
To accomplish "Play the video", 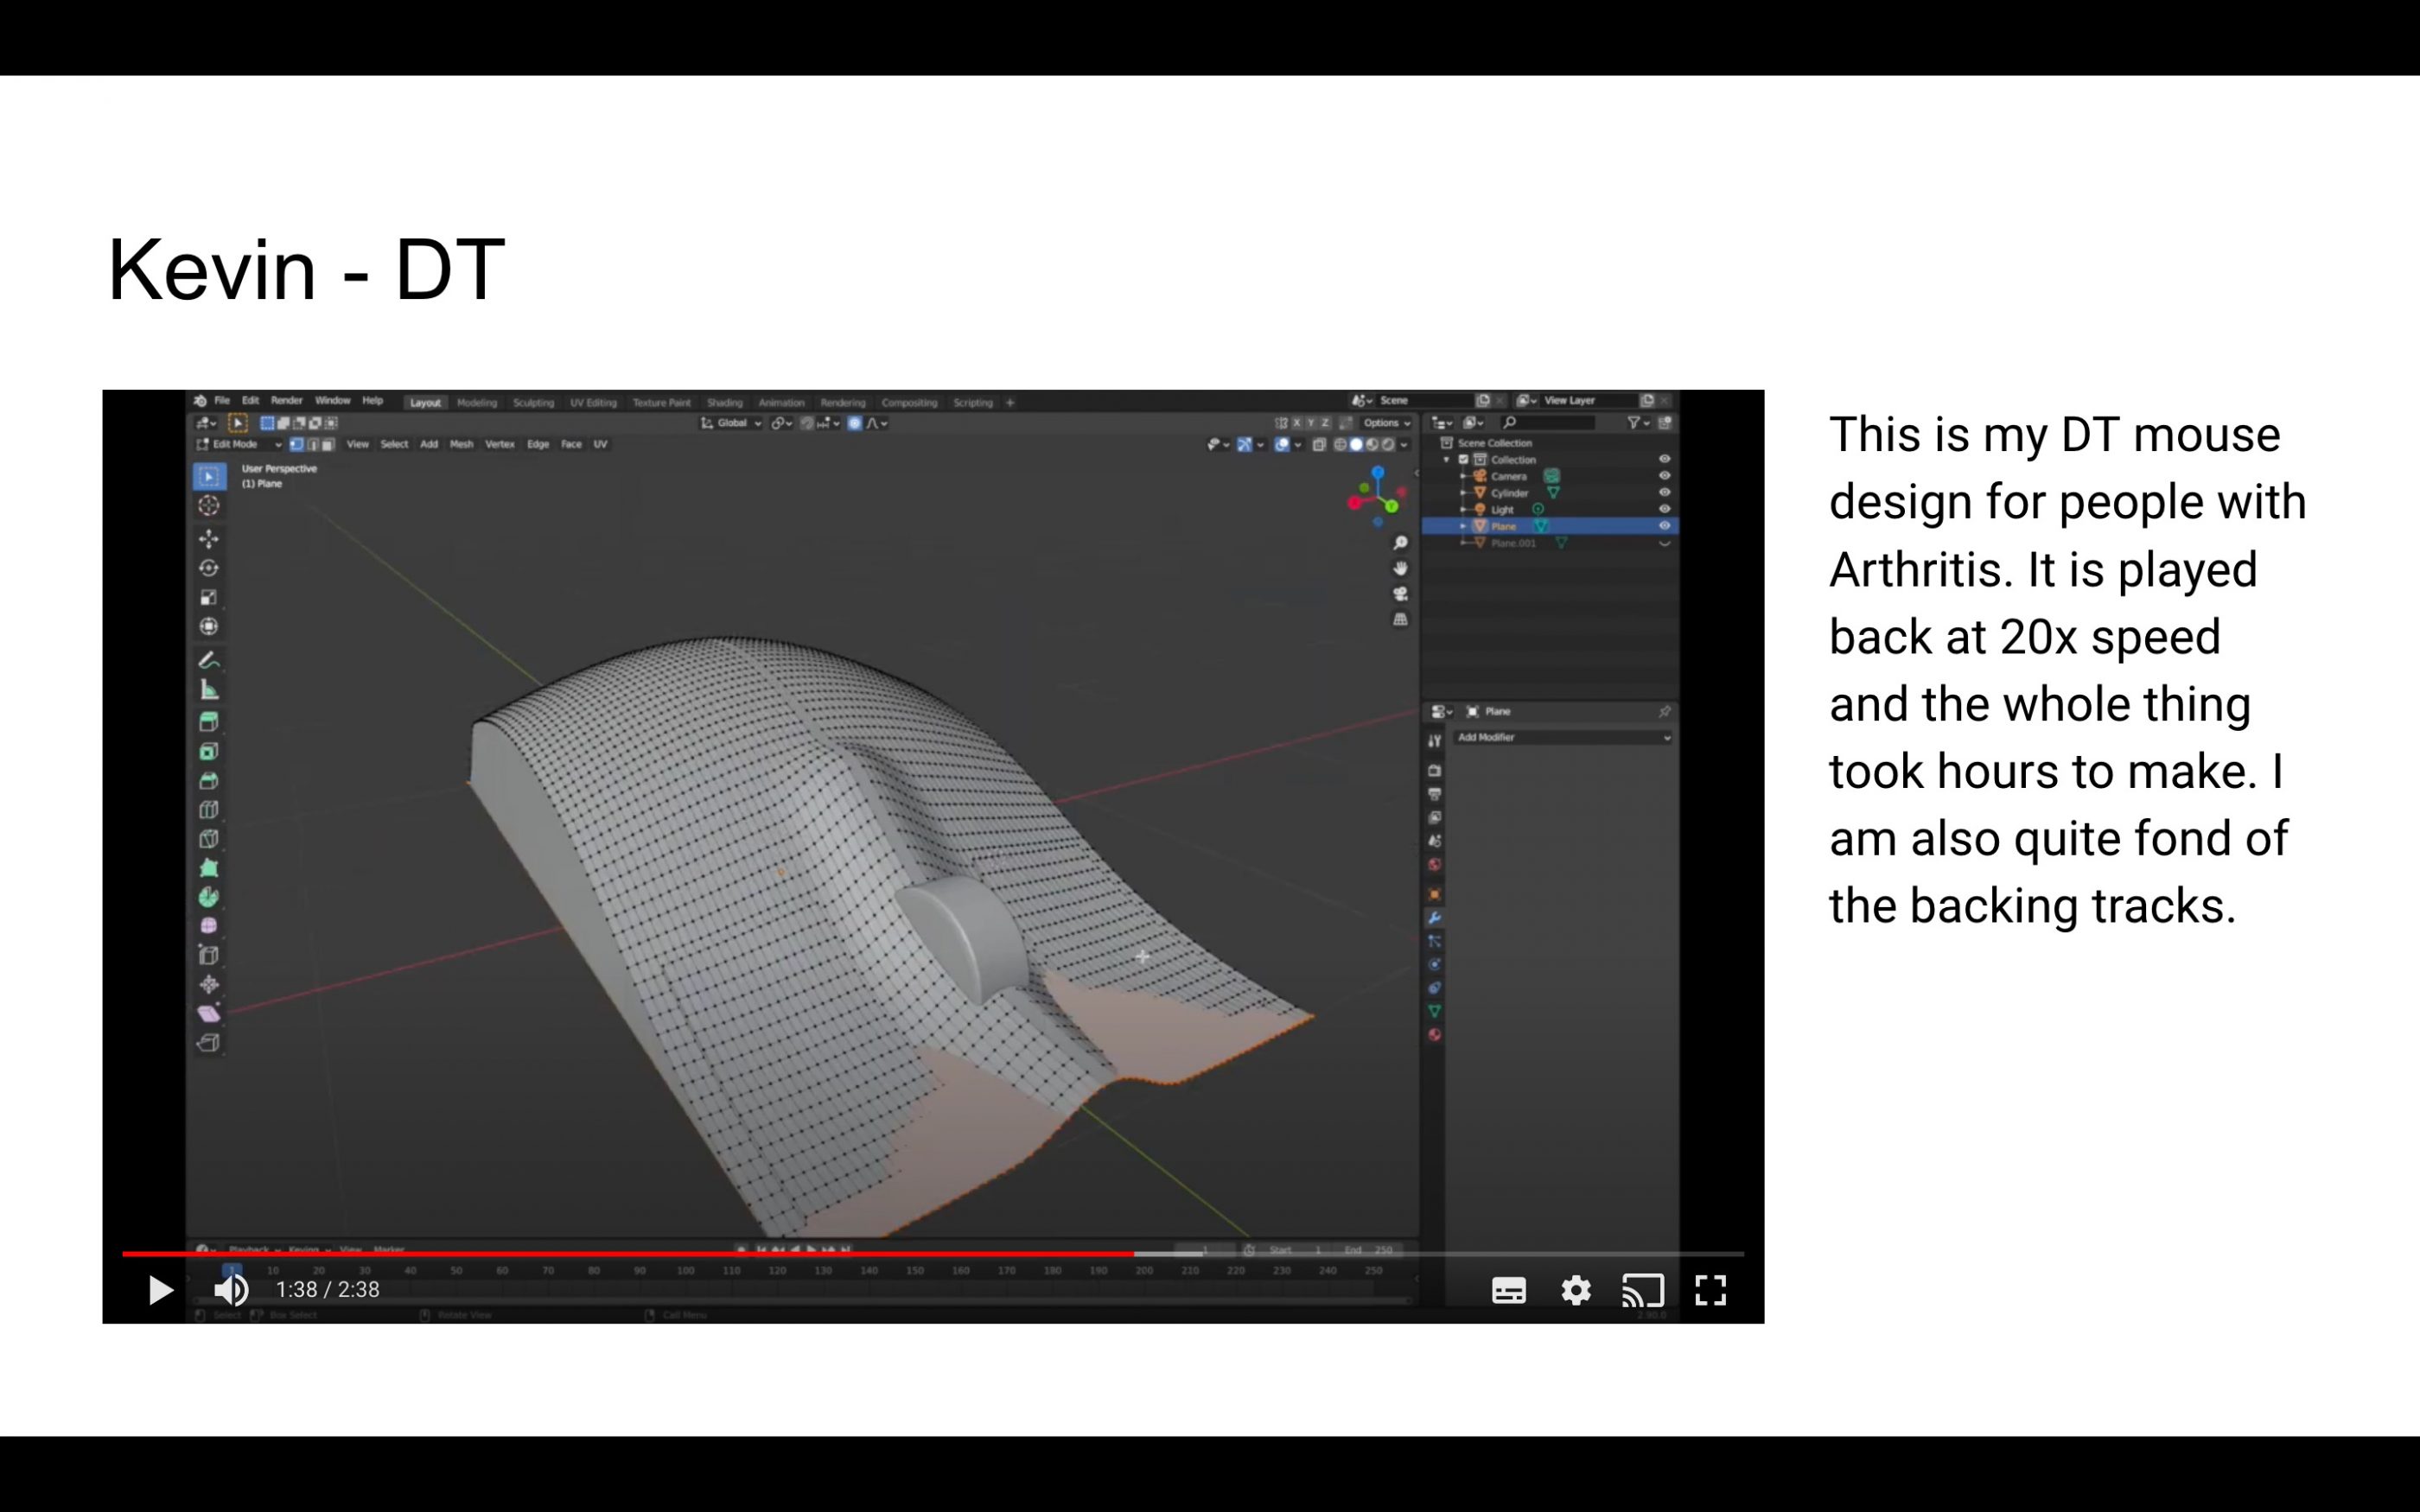I will [x=160, y=1290].
